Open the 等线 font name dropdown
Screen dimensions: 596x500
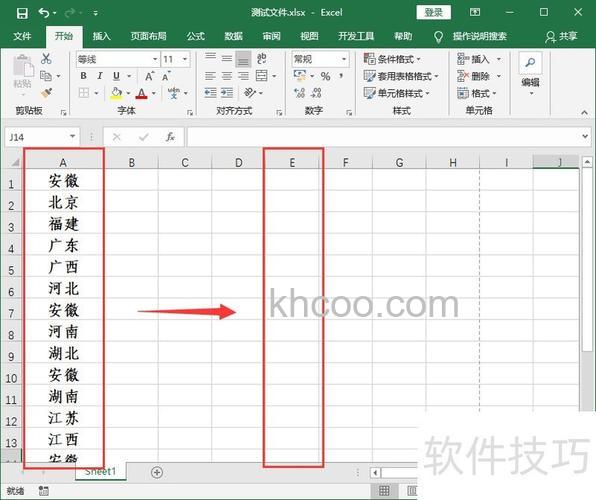pyautogui.click(x=155, y=59)
